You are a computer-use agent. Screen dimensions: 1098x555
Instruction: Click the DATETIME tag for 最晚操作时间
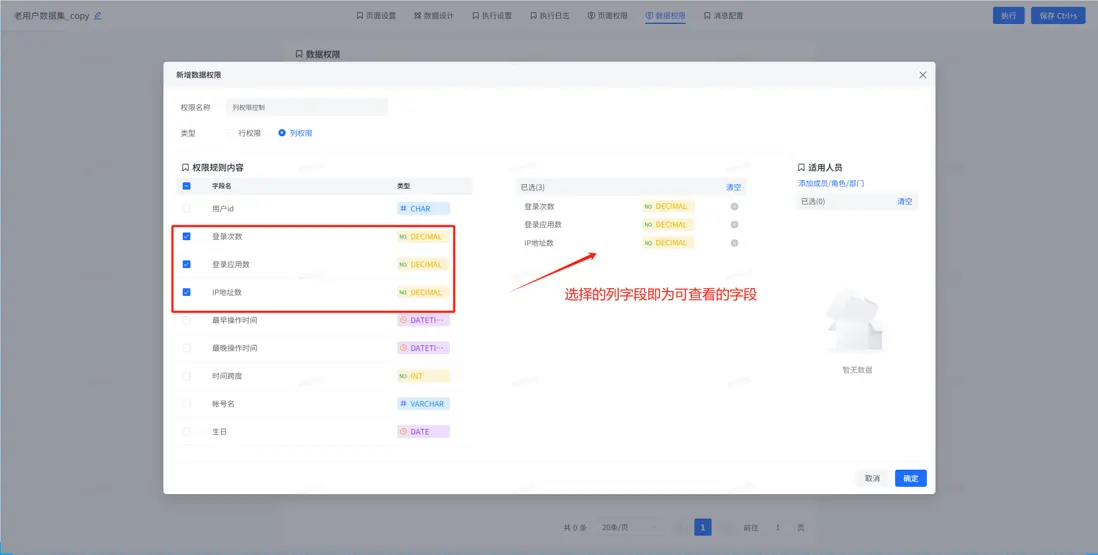[423, 348]
